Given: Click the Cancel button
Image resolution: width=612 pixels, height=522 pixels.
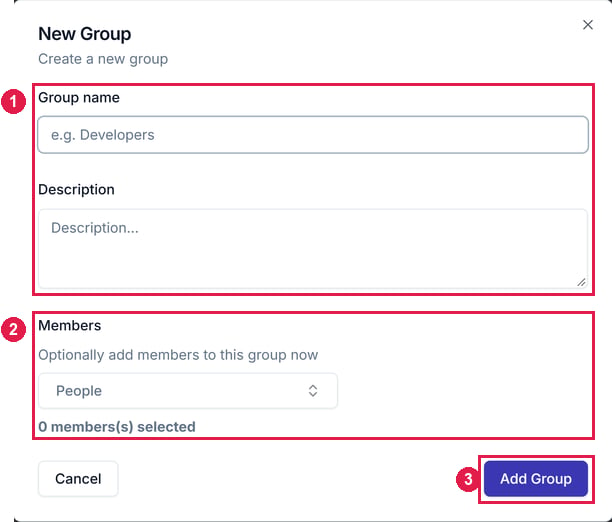Looking at the screenshot, I should (x=78, y=479).
